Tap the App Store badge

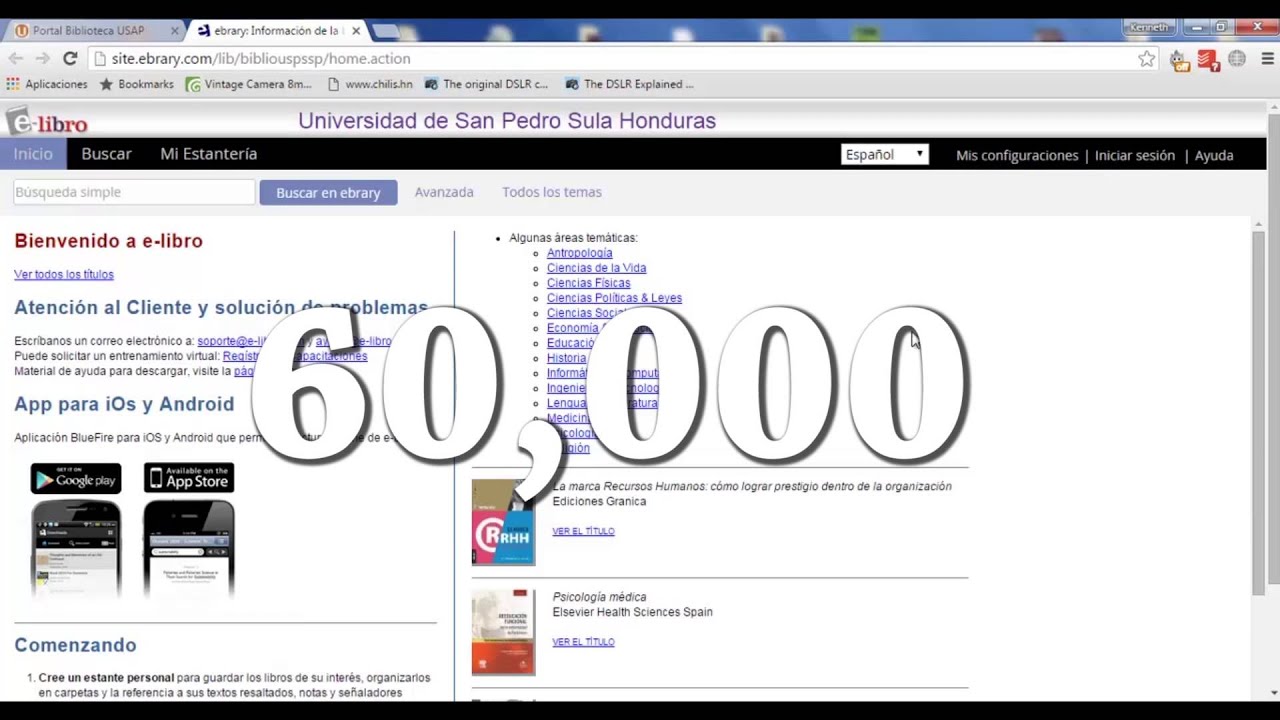[x=189, y=478]
